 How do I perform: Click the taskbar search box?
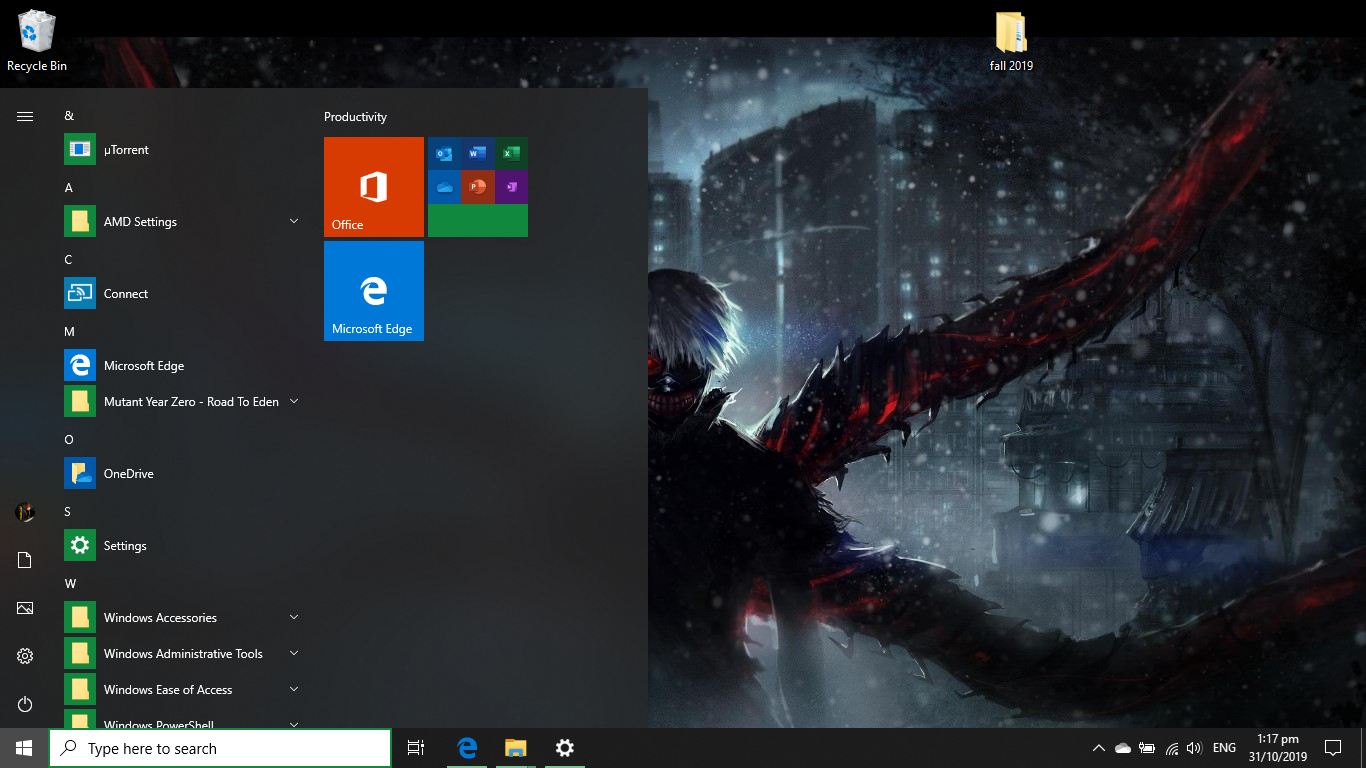(x=220, y=748)
